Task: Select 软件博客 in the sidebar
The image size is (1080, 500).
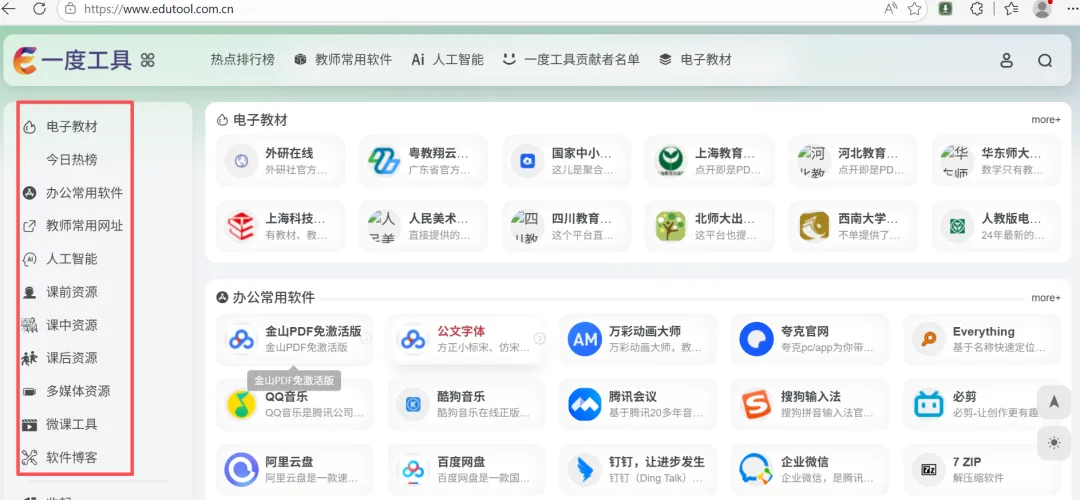Action: [72, 457]
